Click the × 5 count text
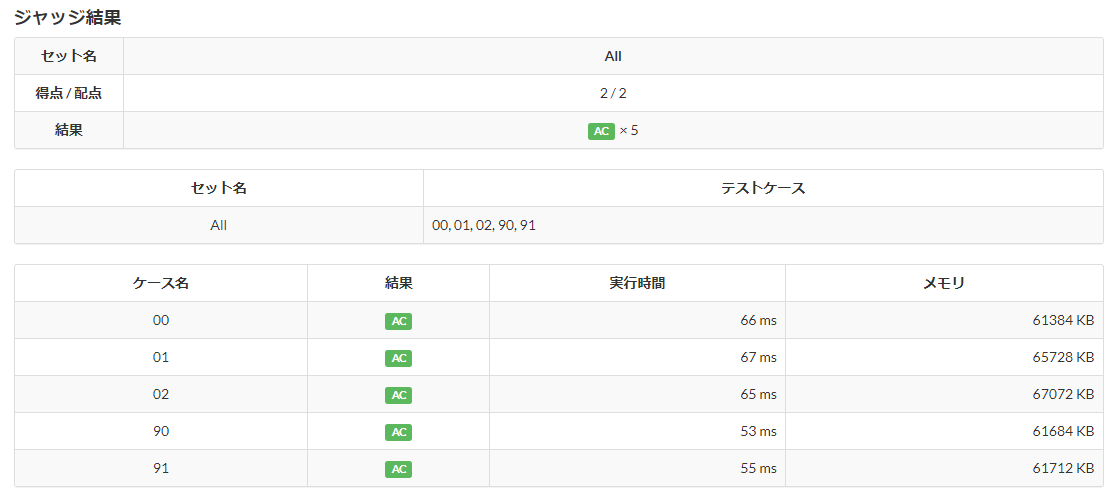Viewport: 1119px width, 503px height. [x=629, y=131]
